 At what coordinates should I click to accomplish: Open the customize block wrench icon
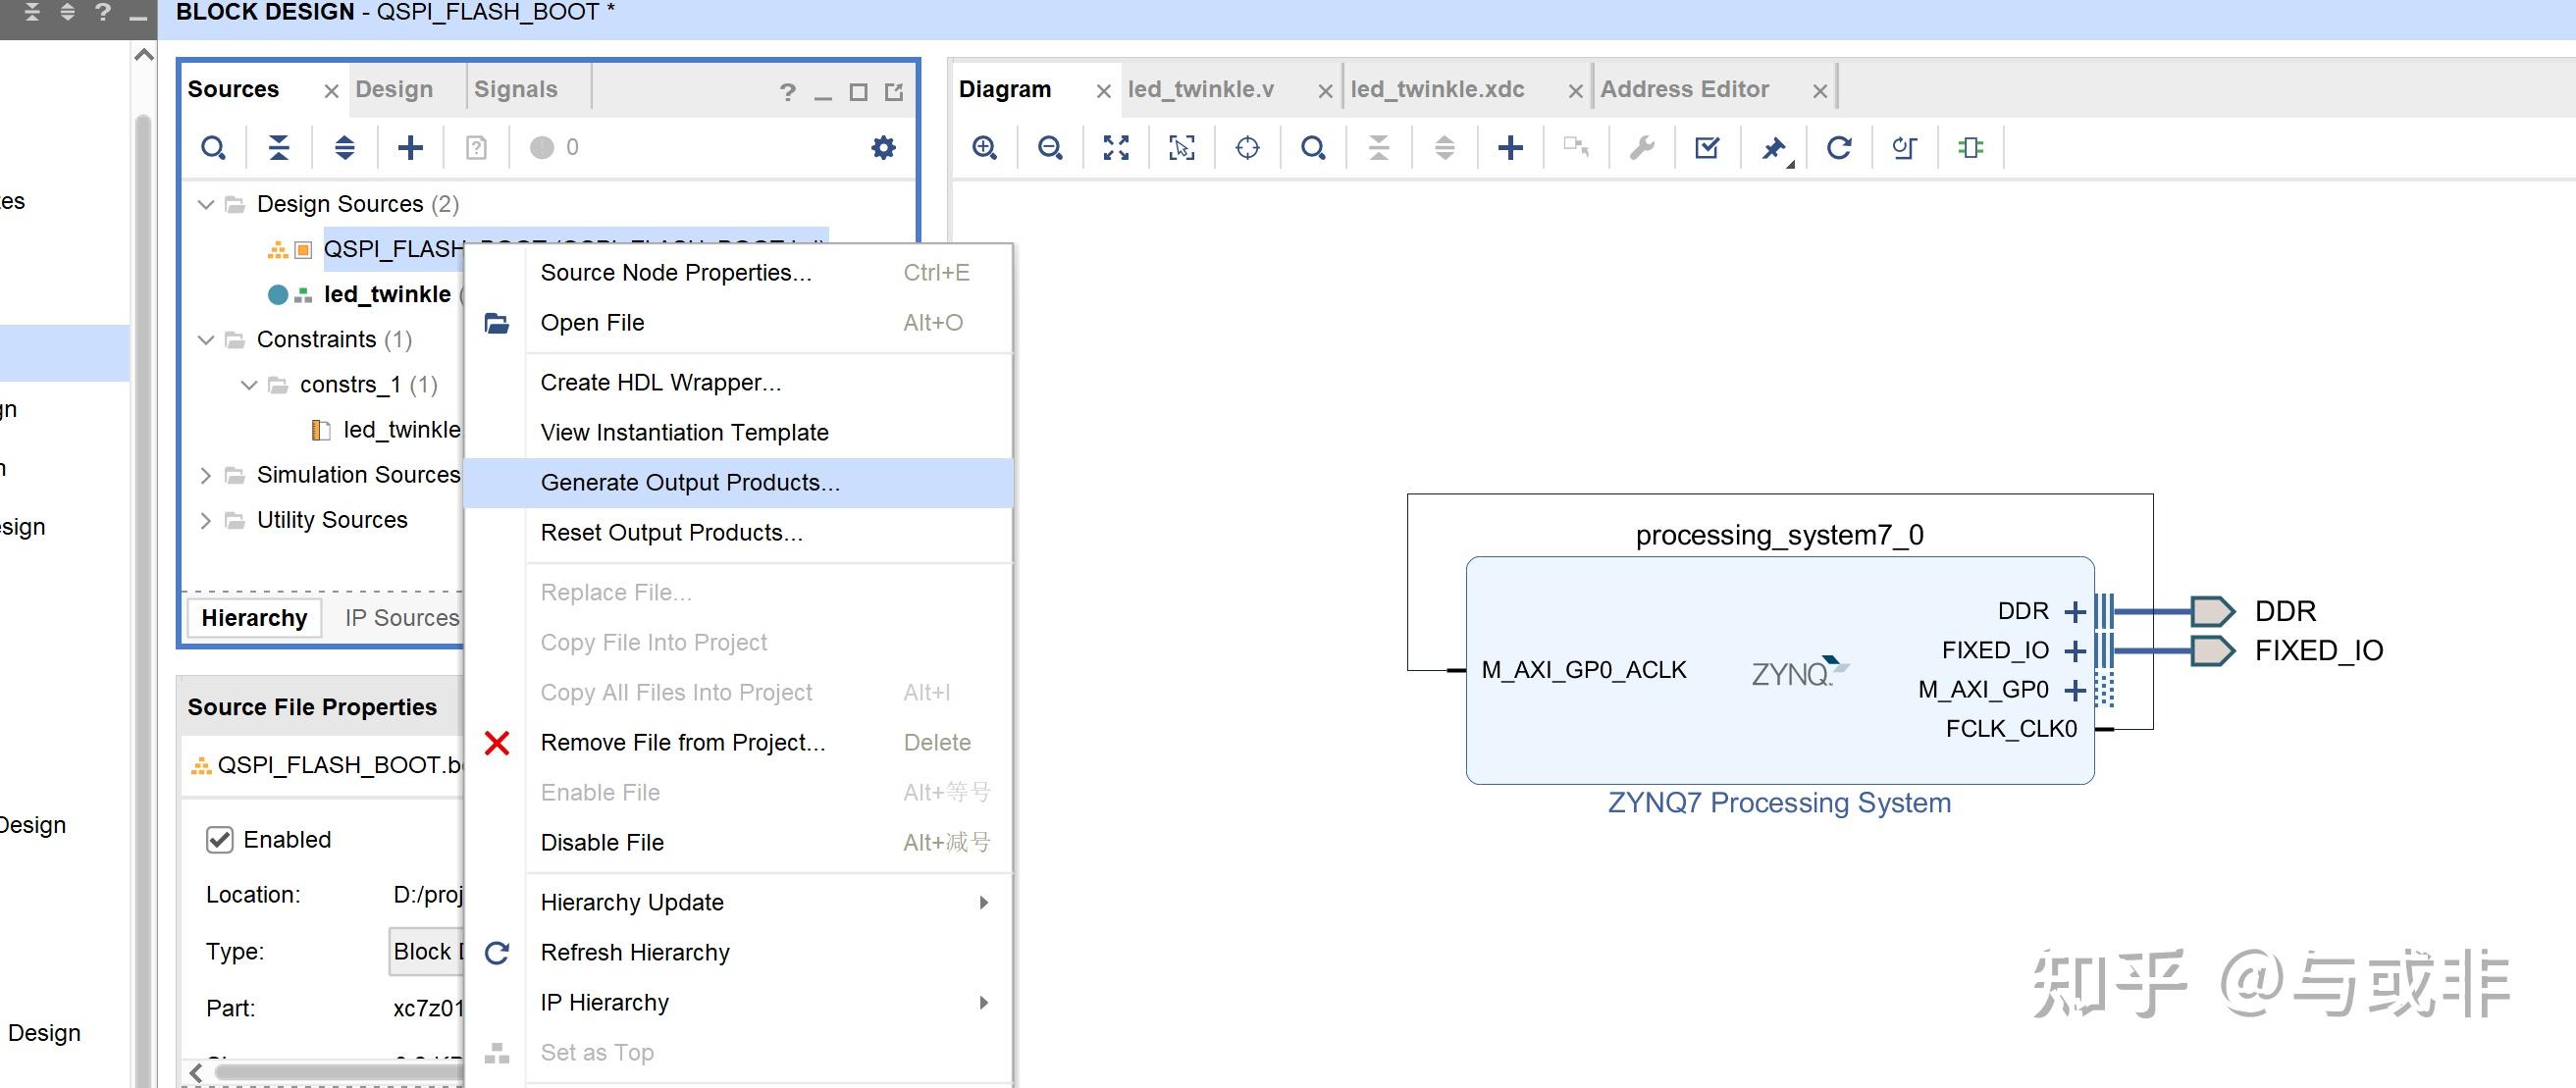point(1642,148)
